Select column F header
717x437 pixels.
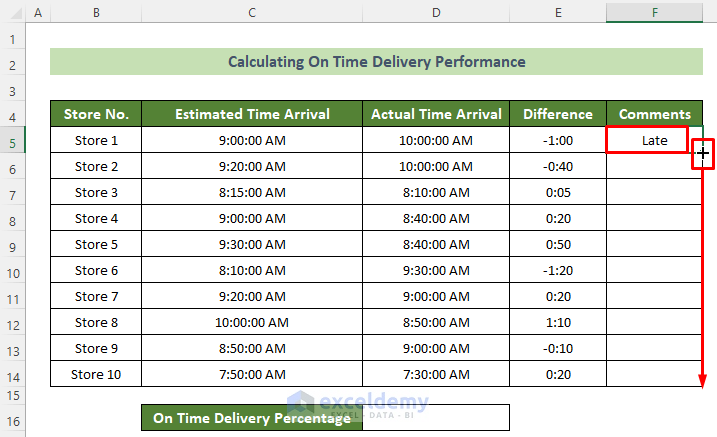[654, 13]
